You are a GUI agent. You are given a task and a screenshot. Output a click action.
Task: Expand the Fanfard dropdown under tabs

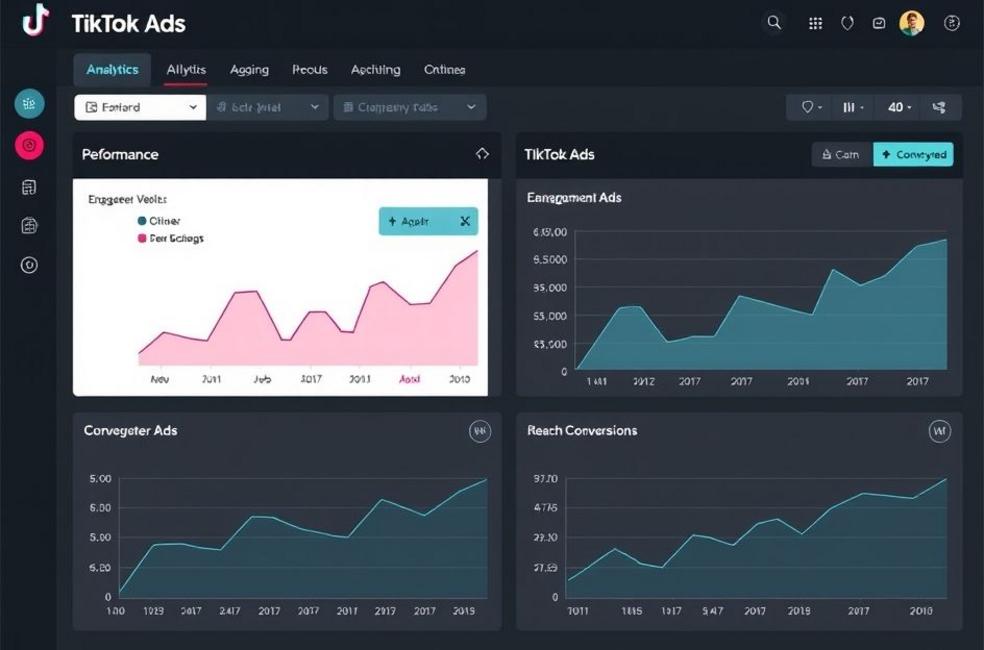138,107
